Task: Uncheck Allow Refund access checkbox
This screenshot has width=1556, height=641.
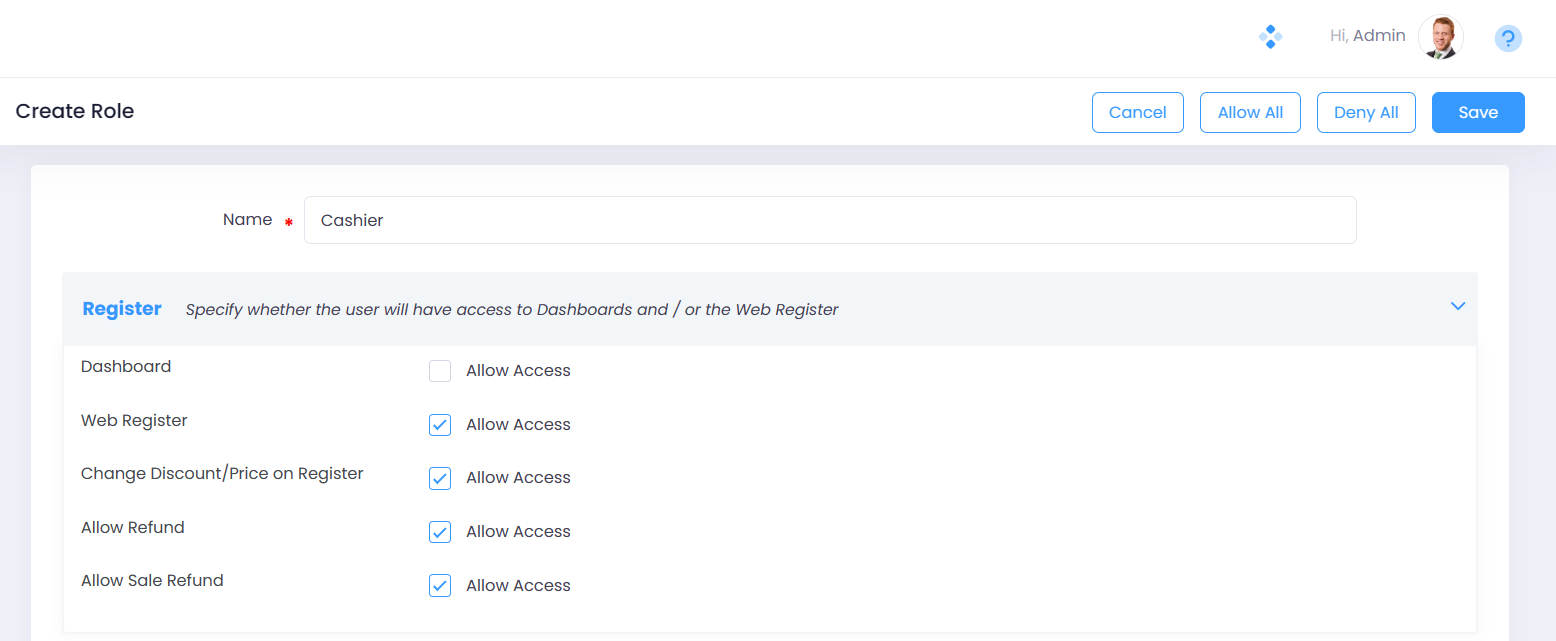Action: pos(440,532)
